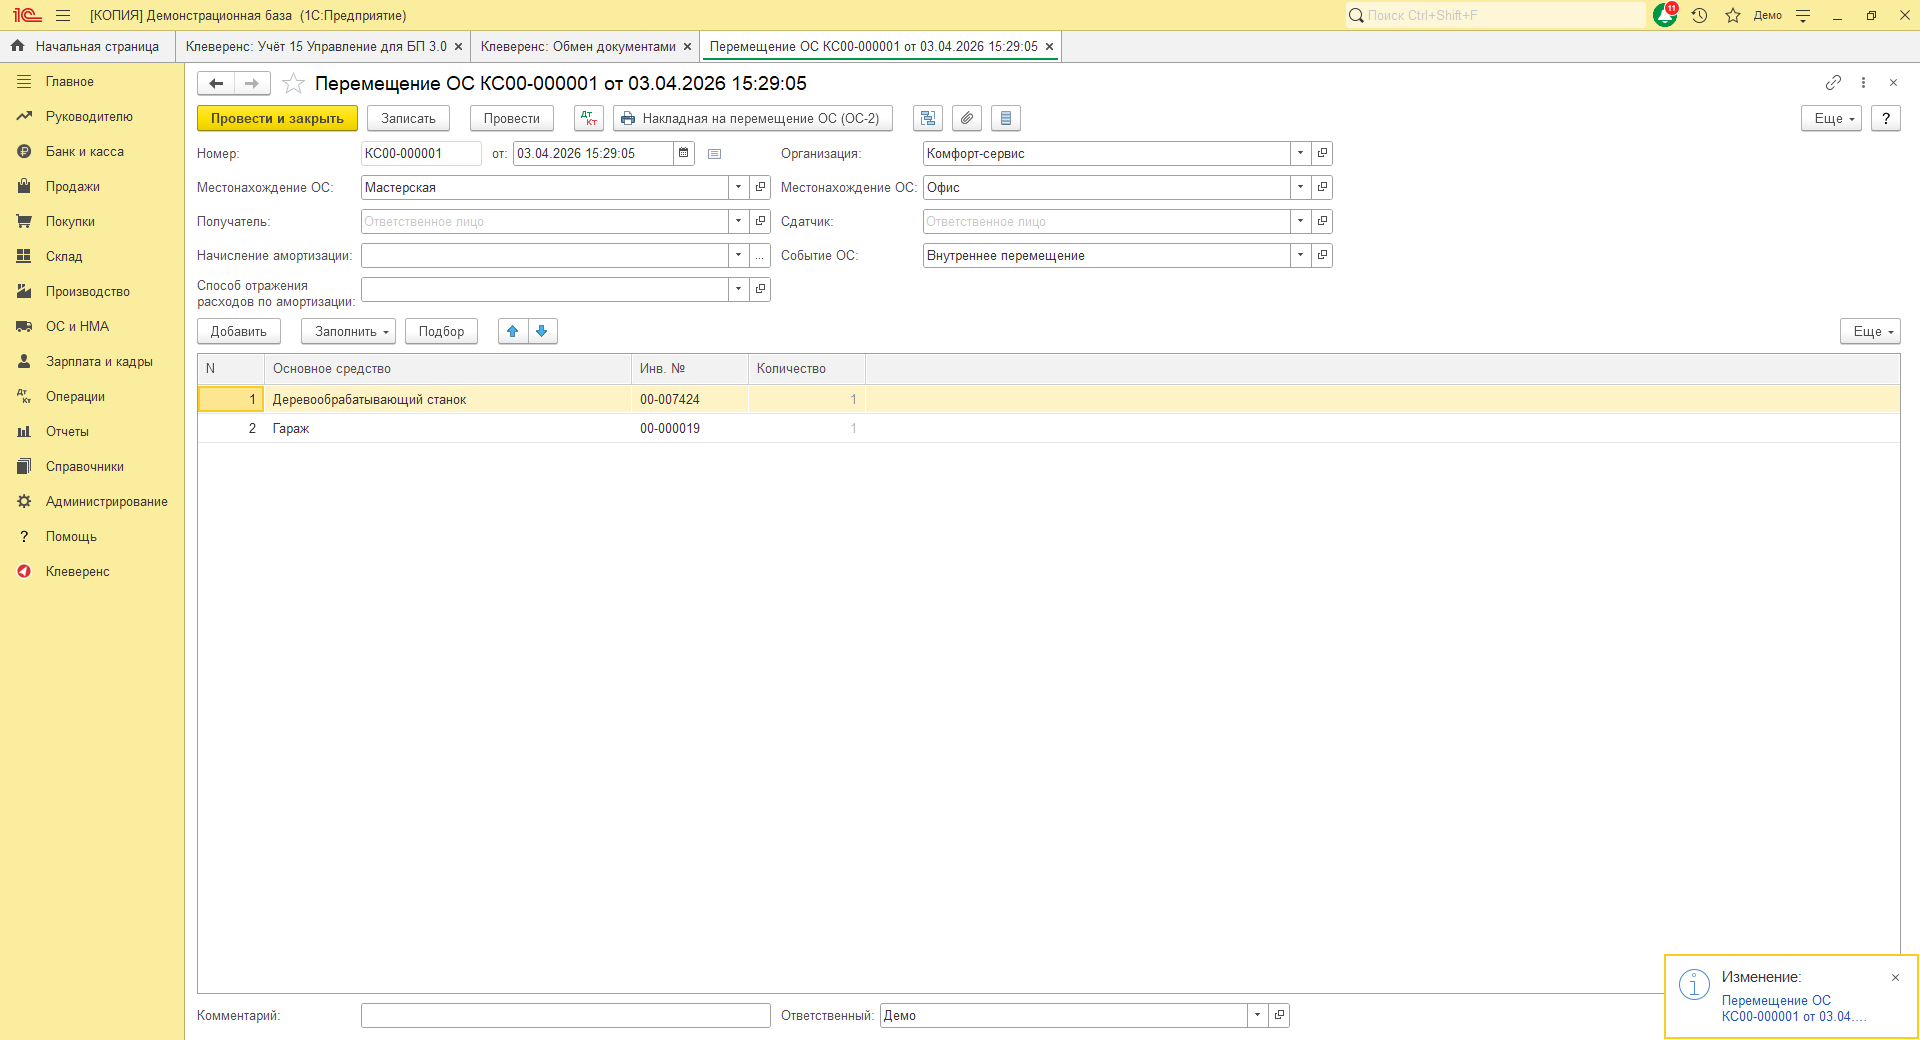Click the search field Поиск Ctrl+Shift+F

[1495, 15]
